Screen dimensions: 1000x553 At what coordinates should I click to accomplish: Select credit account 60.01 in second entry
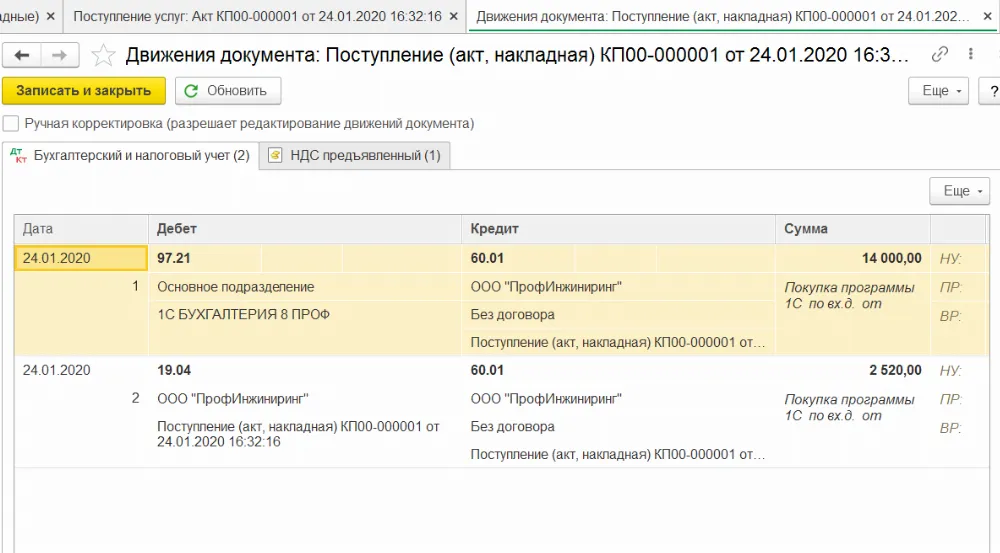487,370
